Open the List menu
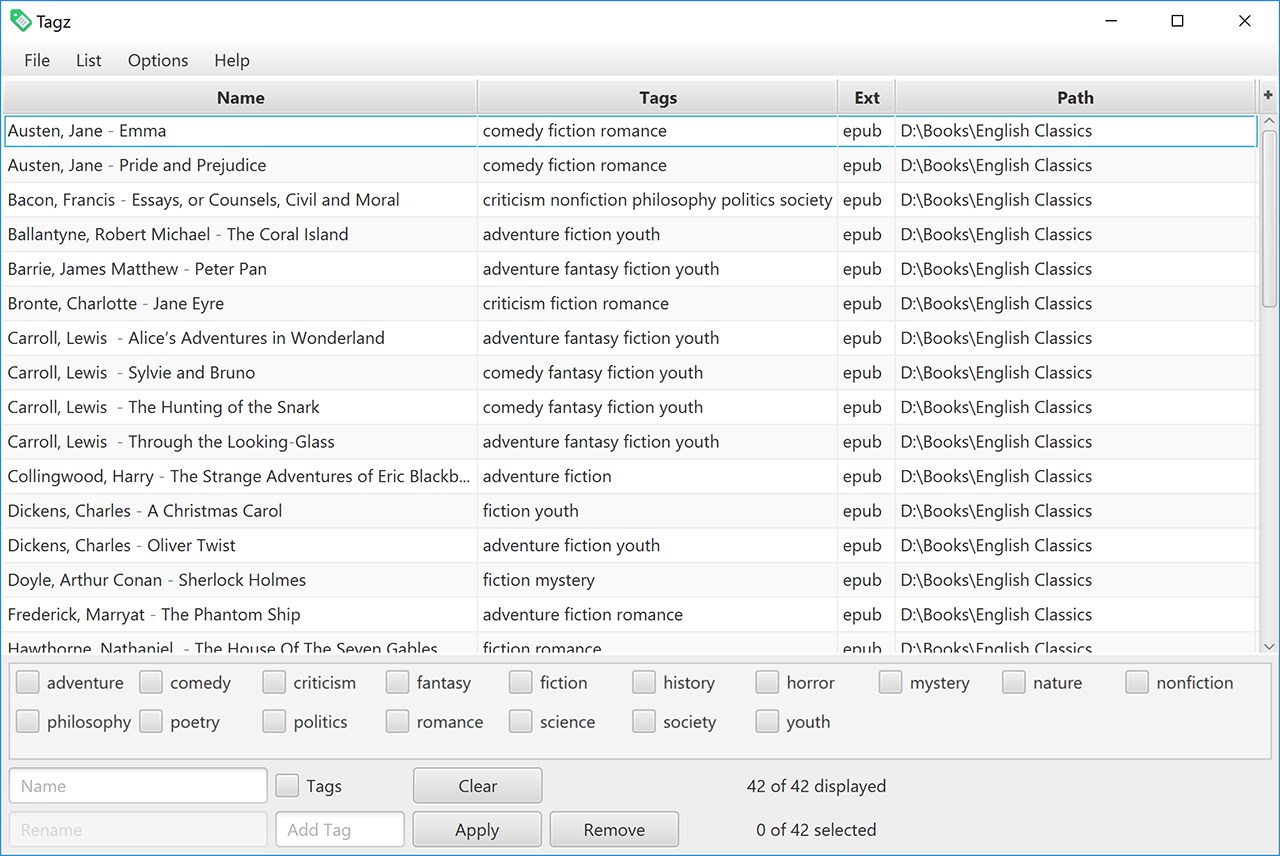The image size is (1280, 856). [89, 60]
